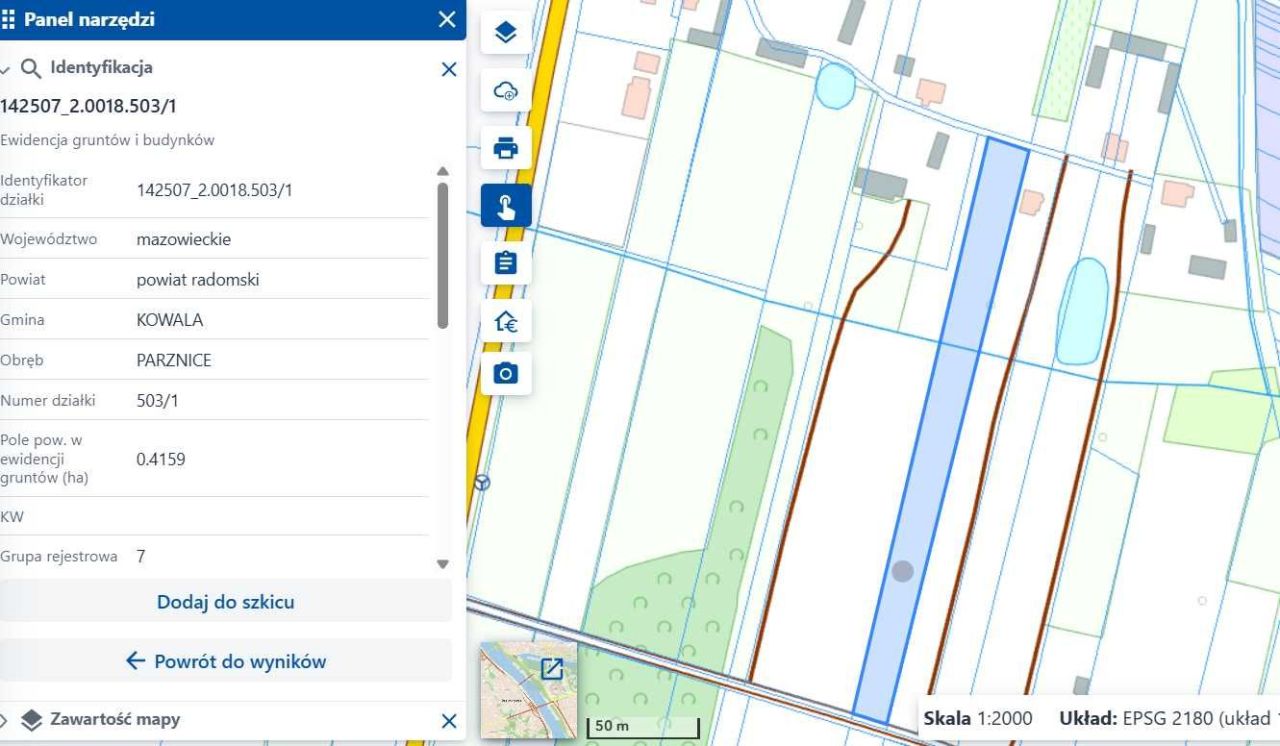The height and width of the screenshot is (746, 1280).
Task: Click the scroll-up arrow of attribute list
Action: [443, 171]
